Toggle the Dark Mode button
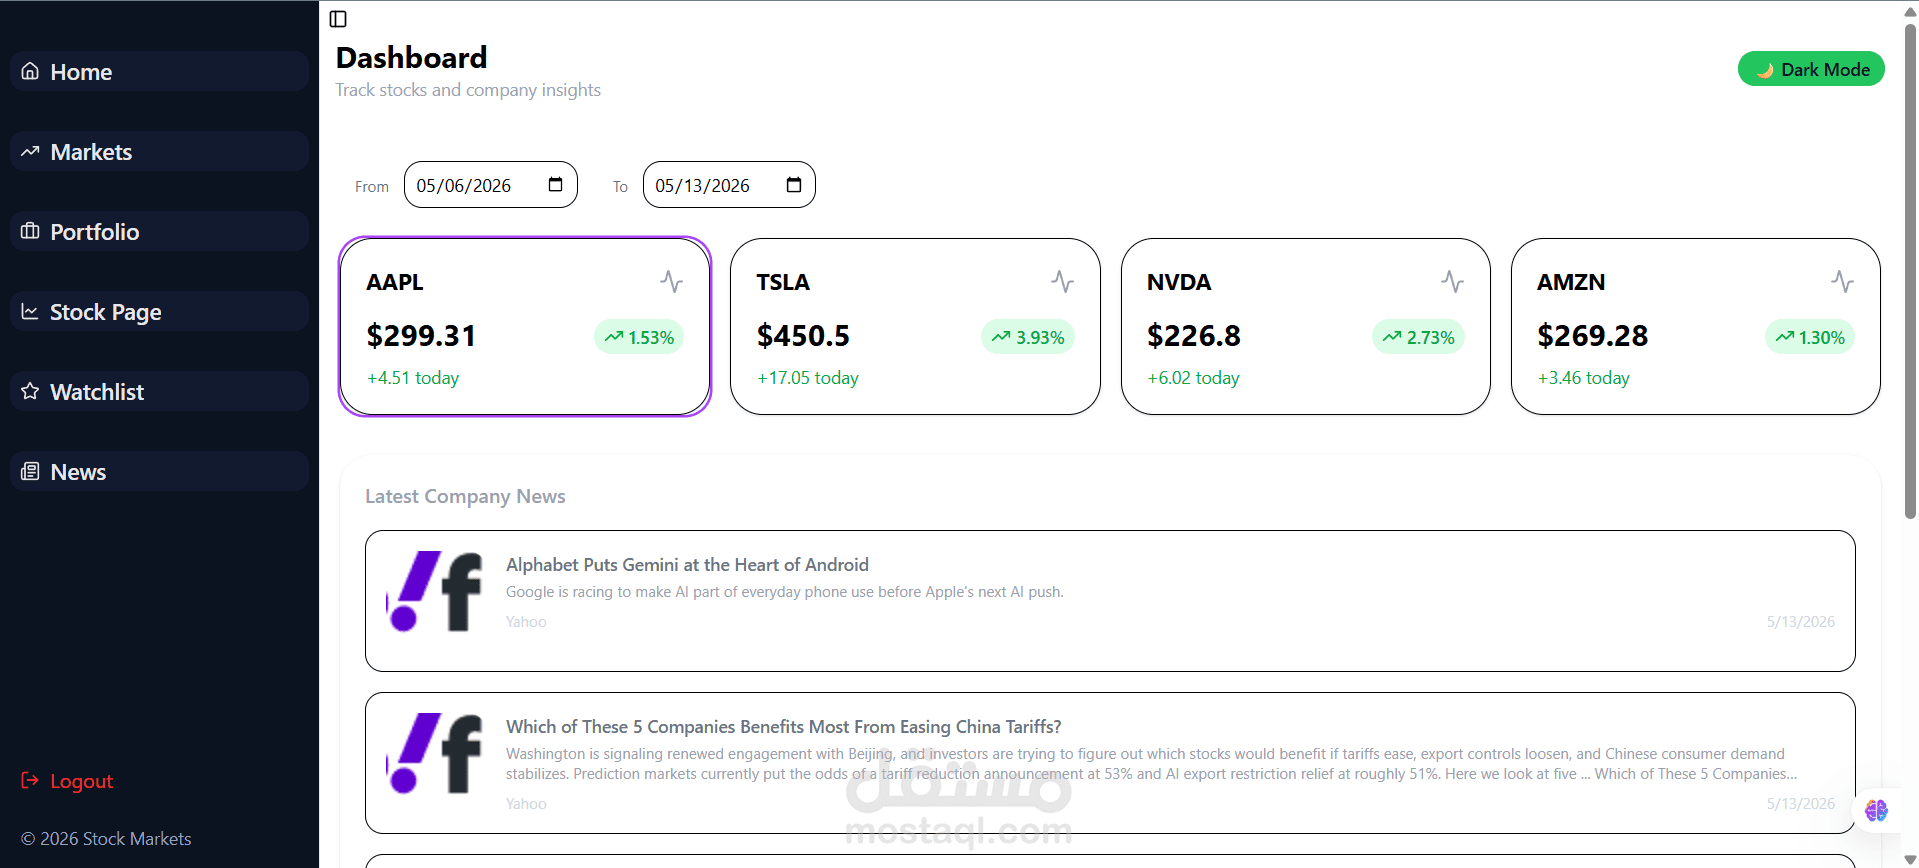 click(1811, 69)
